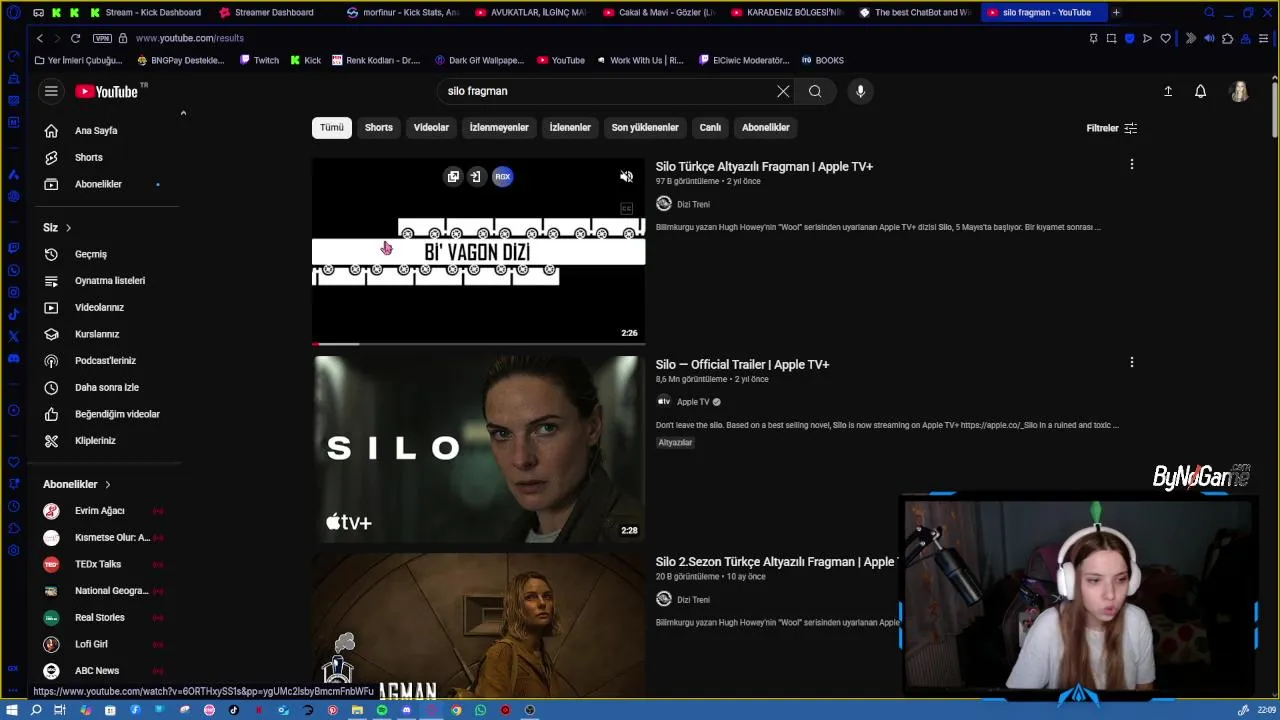1280x720 pixels.
Task: Unmute the preview video speaker icon
Action: point(626,177)
